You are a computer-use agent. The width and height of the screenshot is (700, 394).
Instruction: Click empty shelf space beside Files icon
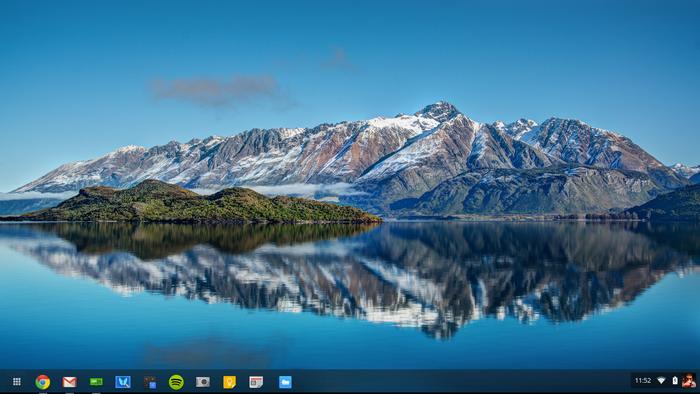pos(446,382)
